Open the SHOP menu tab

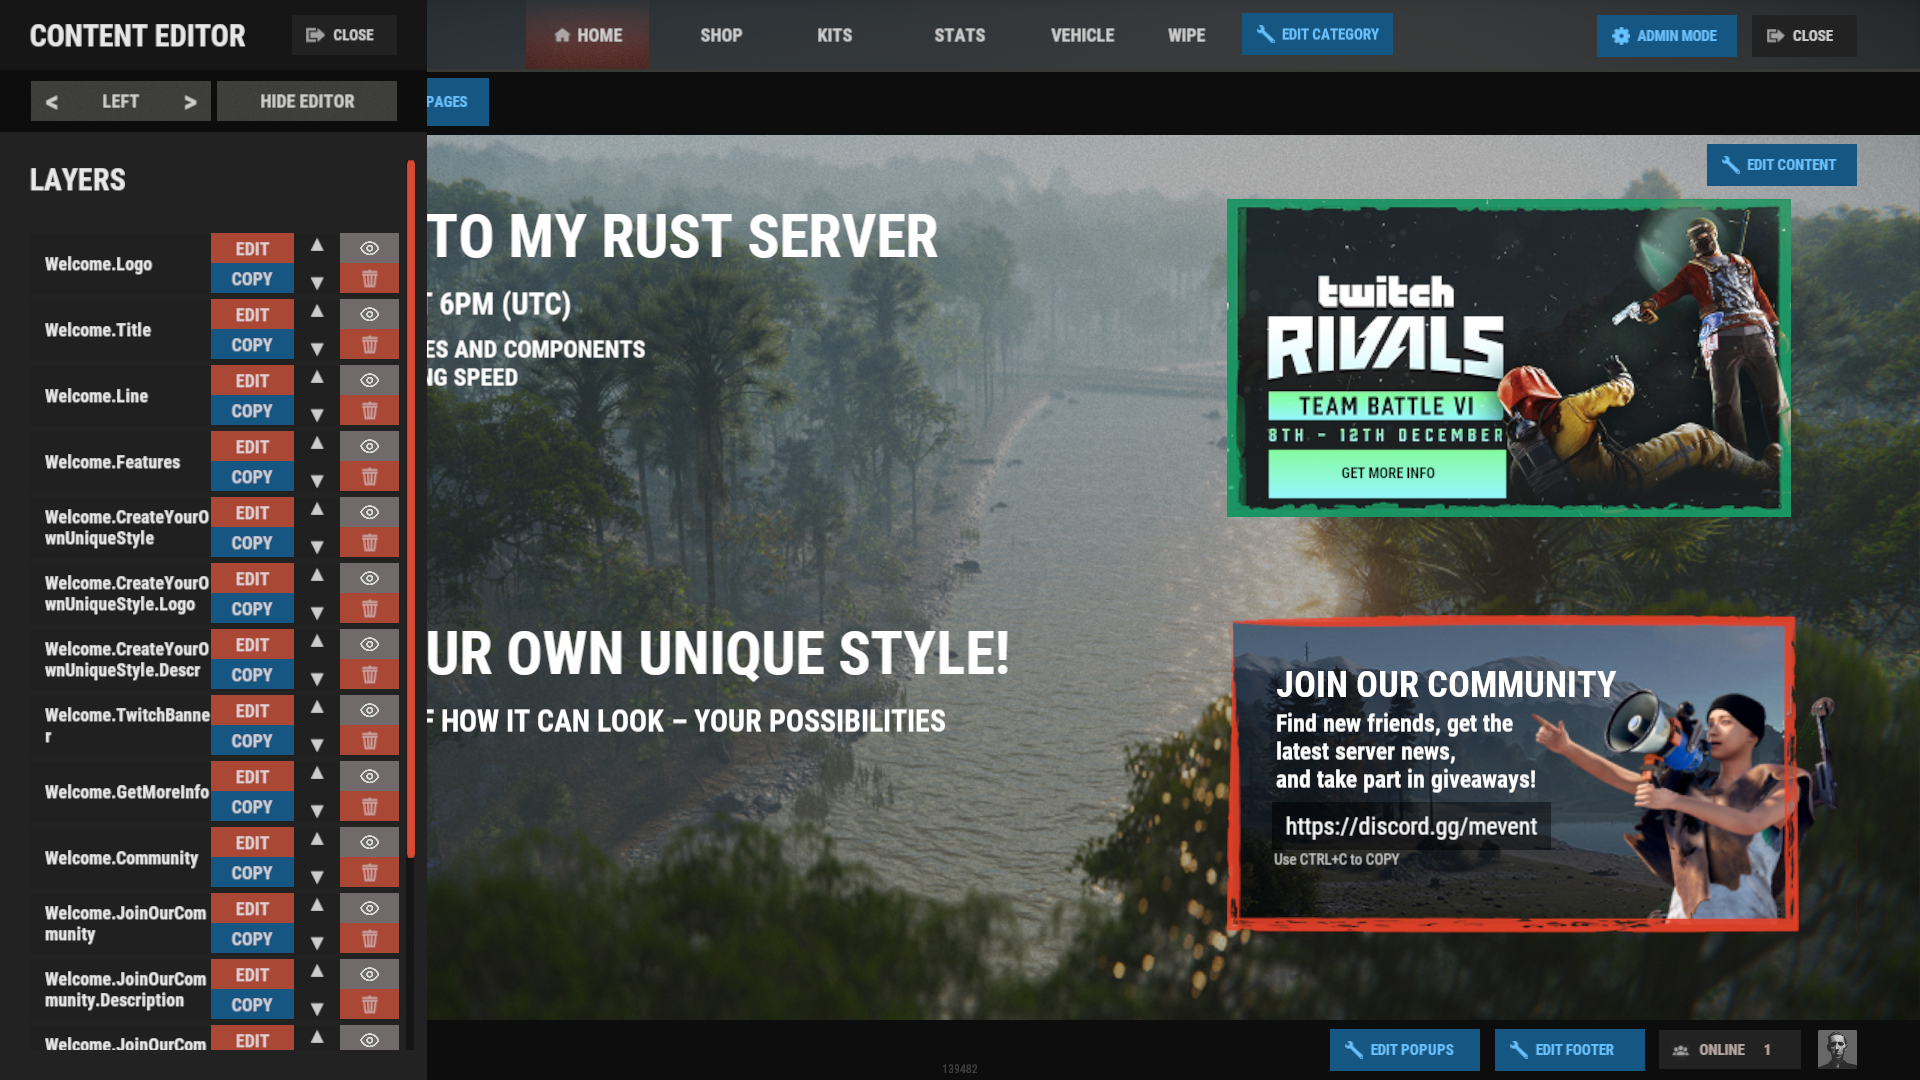(720, 36)
